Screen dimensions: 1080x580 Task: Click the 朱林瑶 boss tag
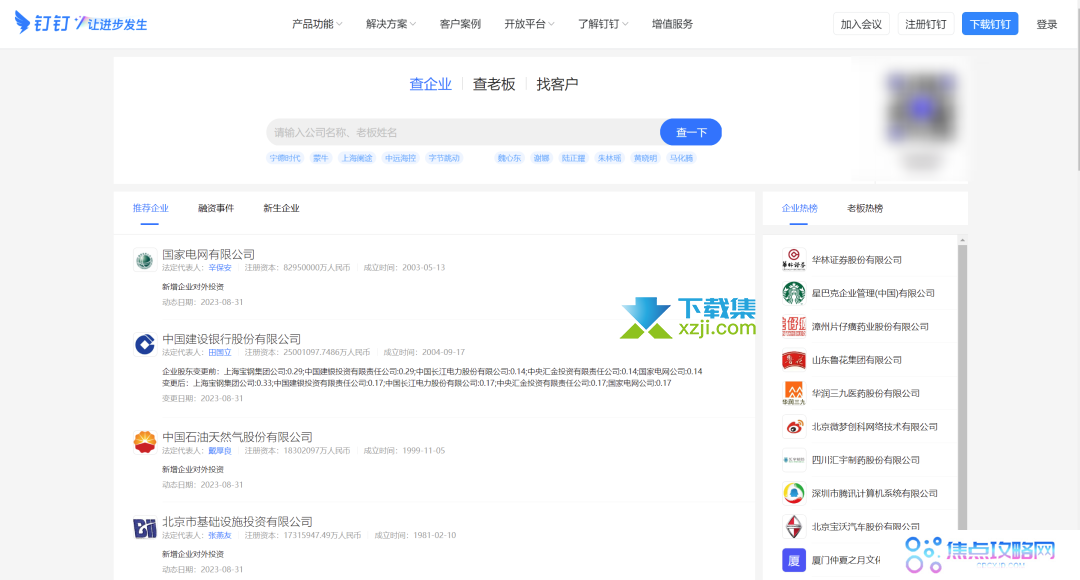pyautogui.click(x=609, y=158)
